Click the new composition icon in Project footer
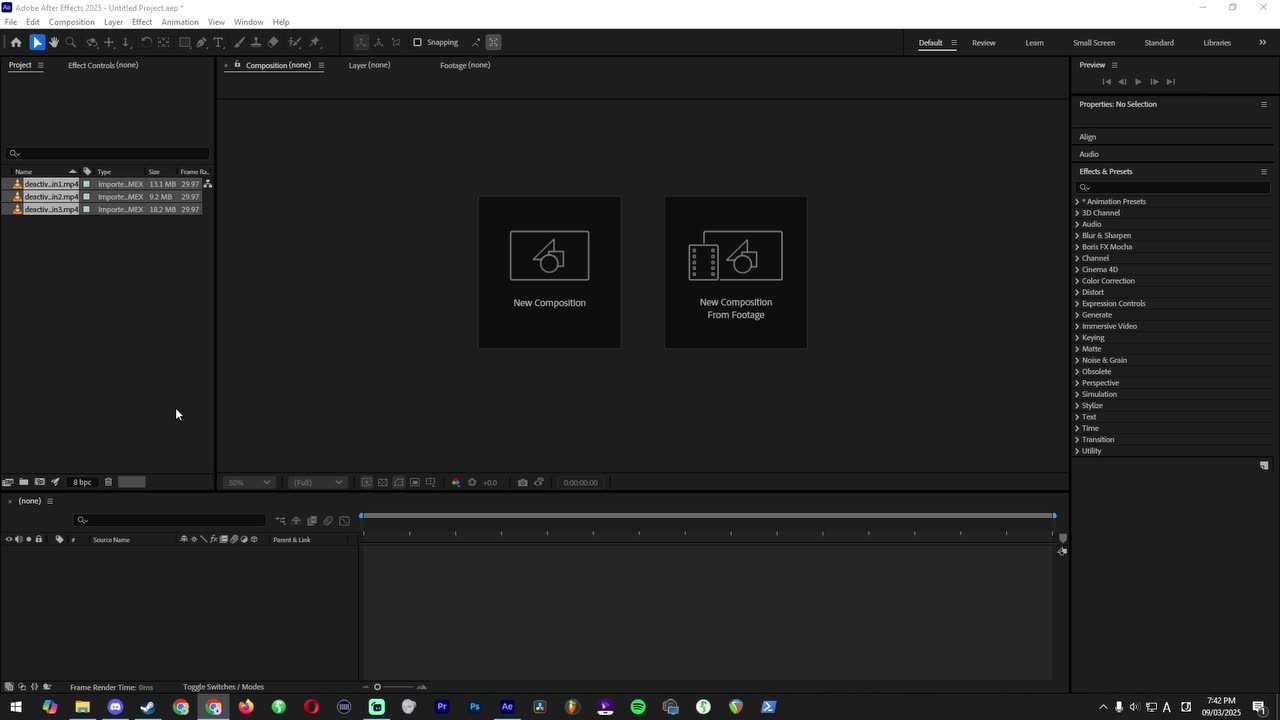Viewport: 1280px width, 720px height. point(40,482)
